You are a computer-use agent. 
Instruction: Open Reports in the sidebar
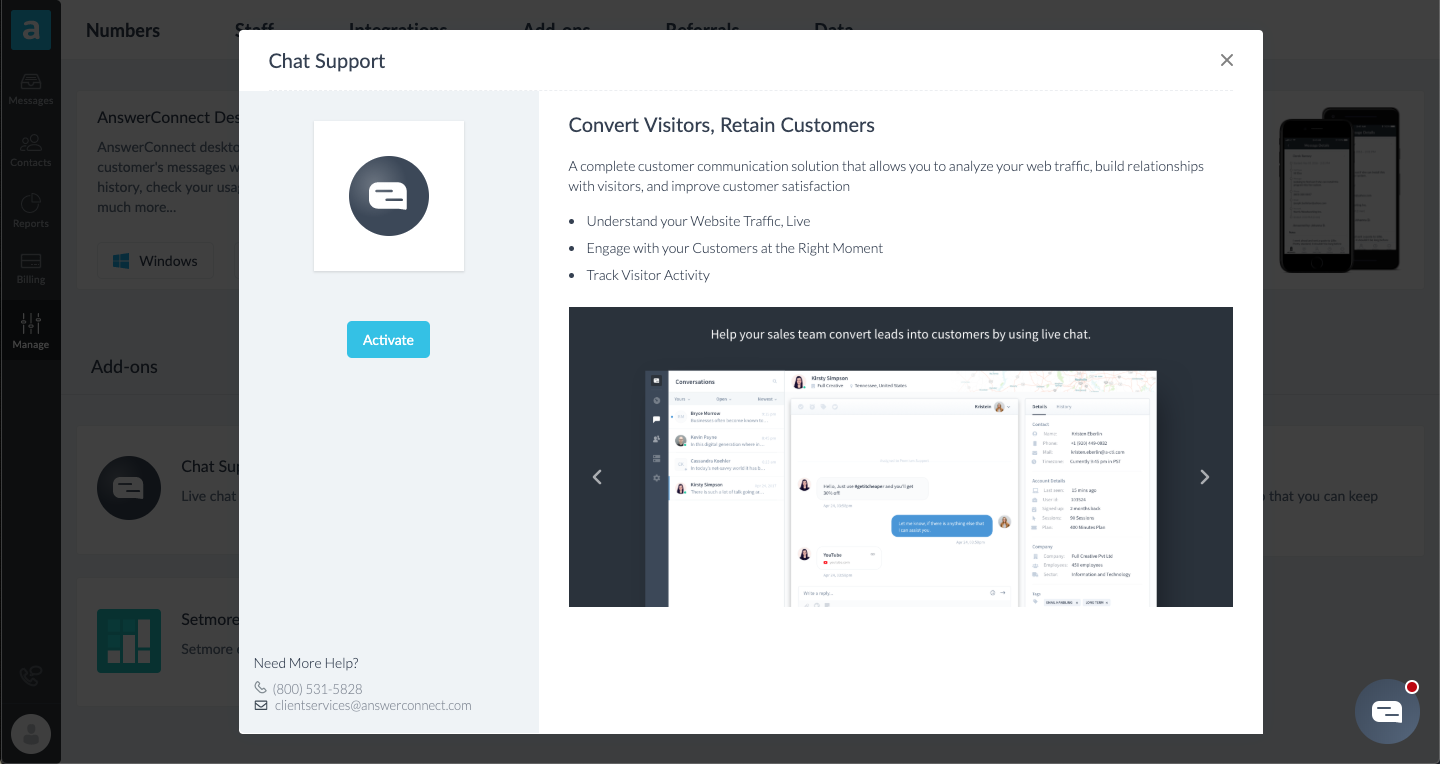[31, 211]
